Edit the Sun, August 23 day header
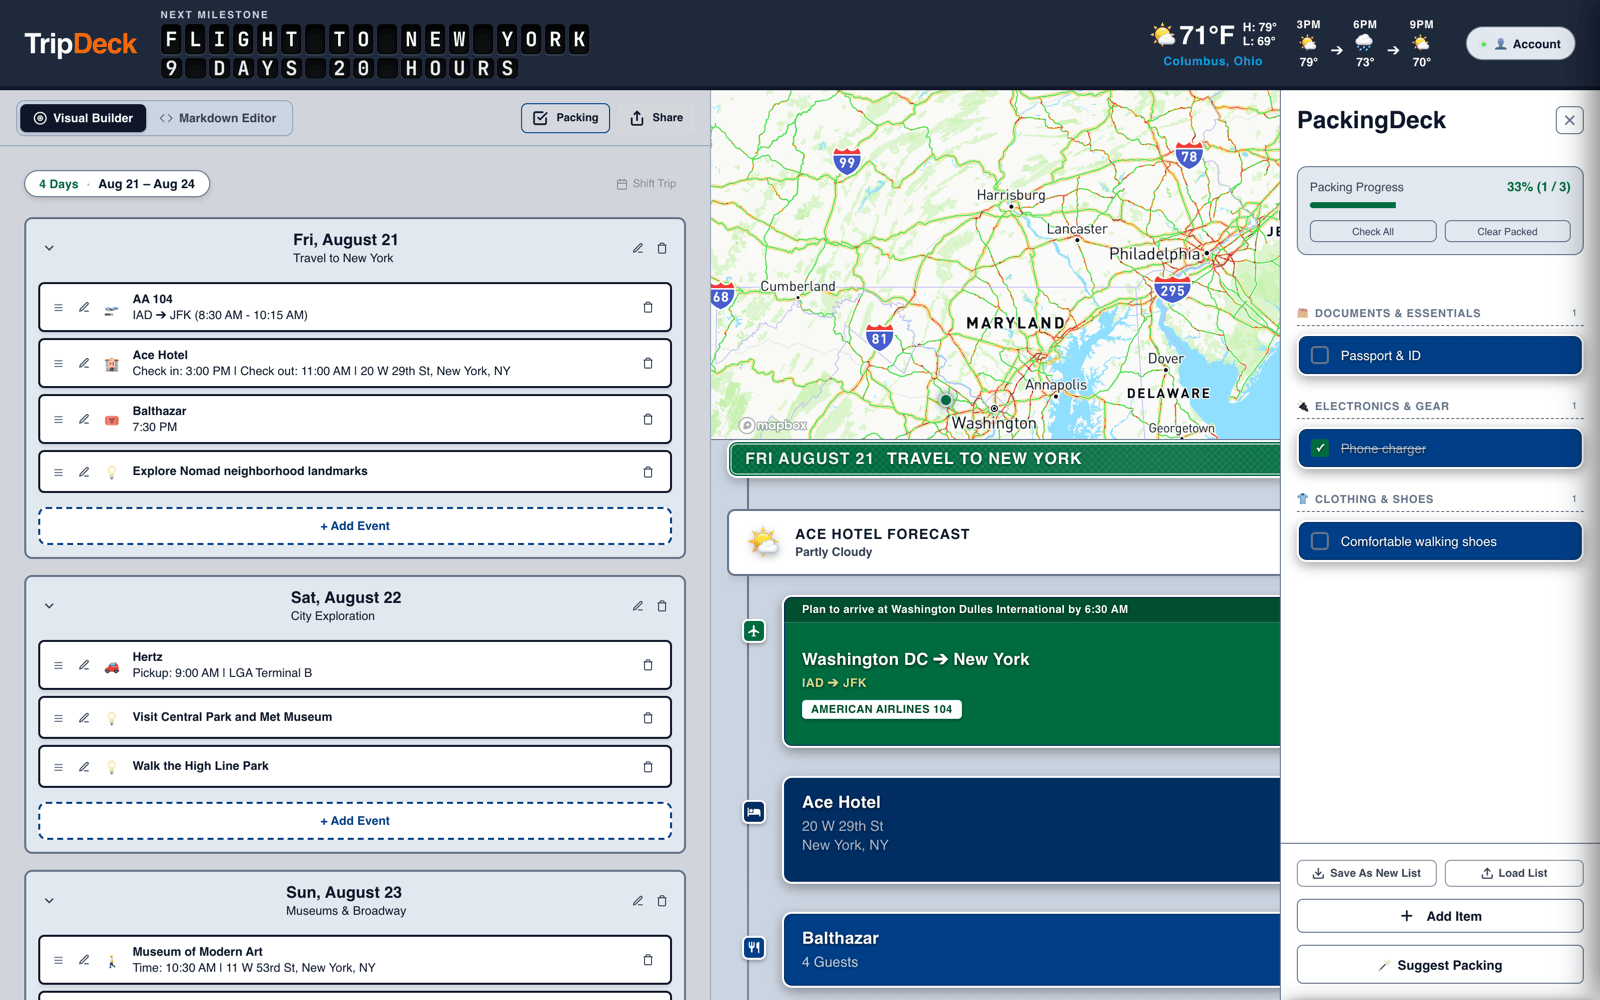This screenshot has width=1600, height=1000. pos(638,901)
